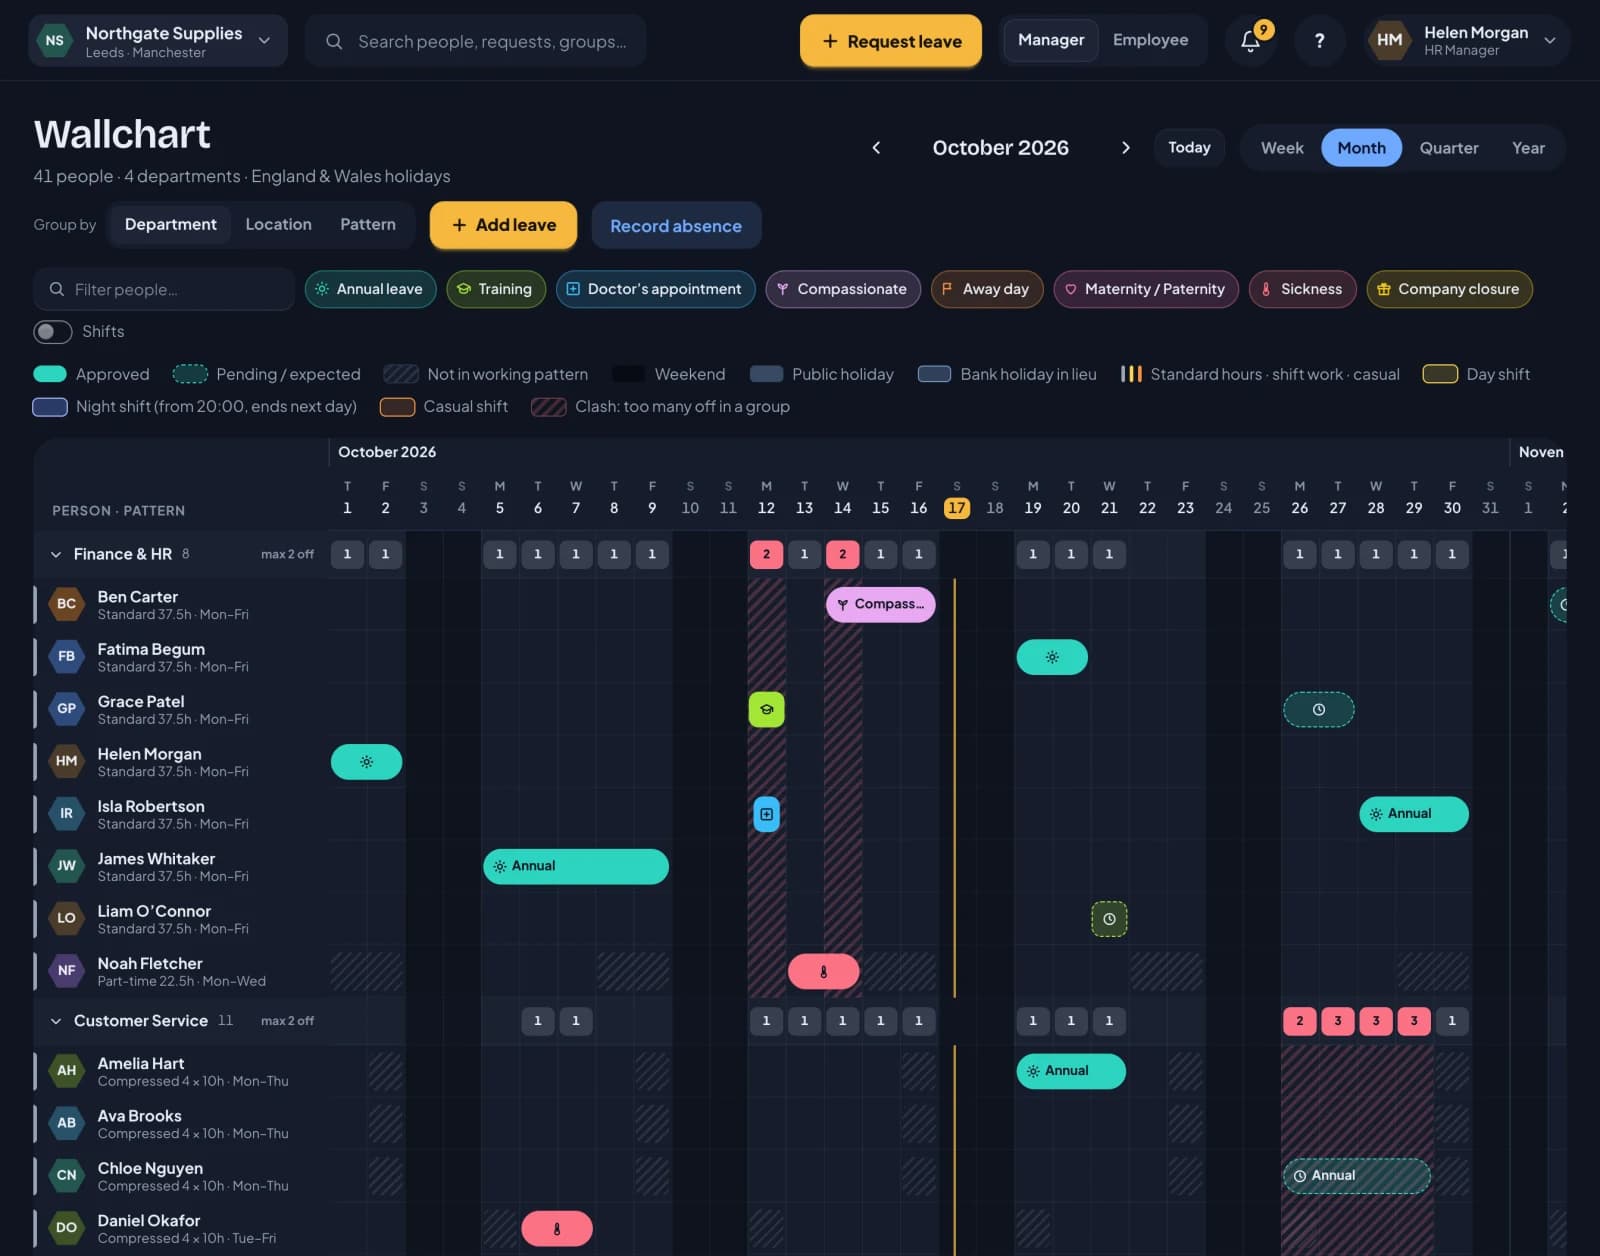This screenshot has width=1600, height=1256.
Task: Open Isla Robertson's doctor's appointment entry
Action: click(x=766, y=814)
